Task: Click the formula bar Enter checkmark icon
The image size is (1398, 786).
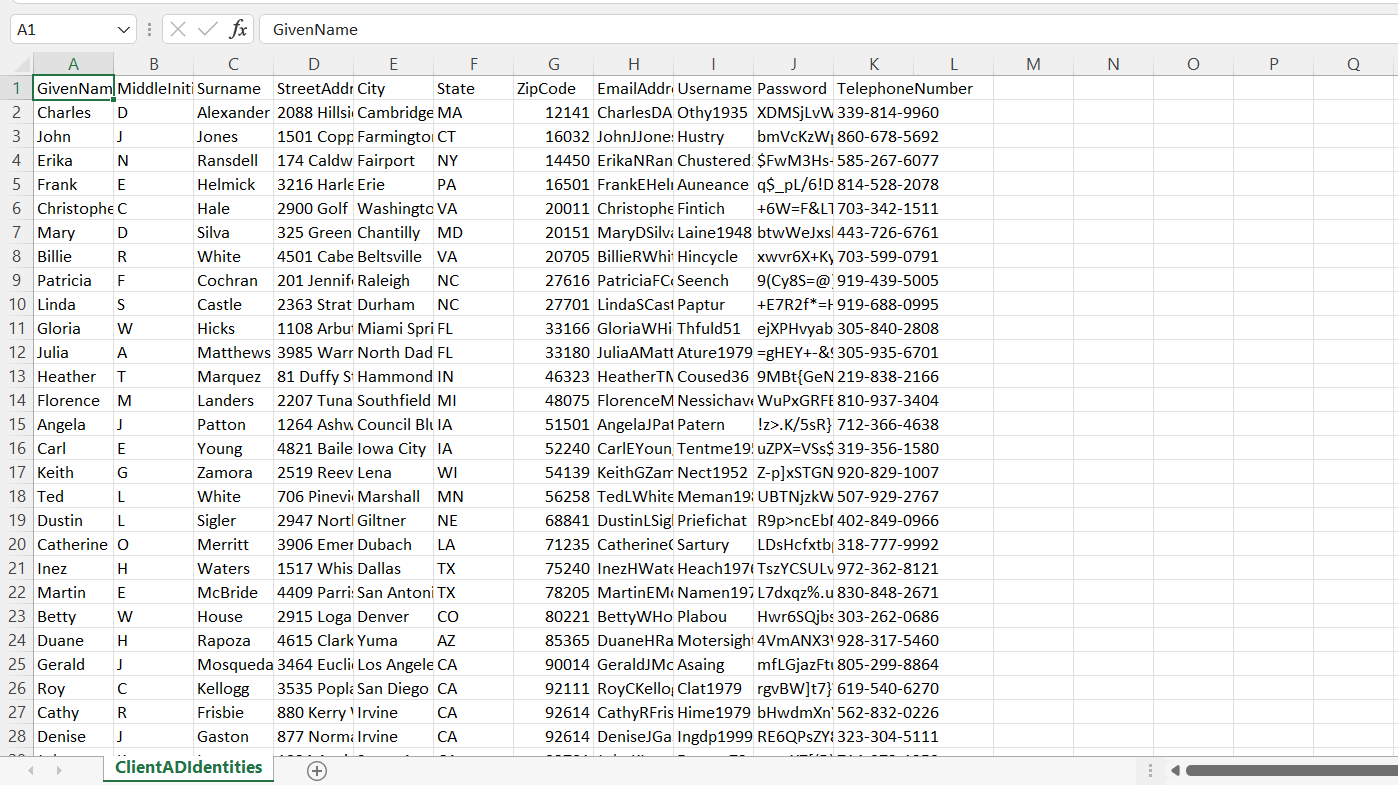Action: click(208, 30)
